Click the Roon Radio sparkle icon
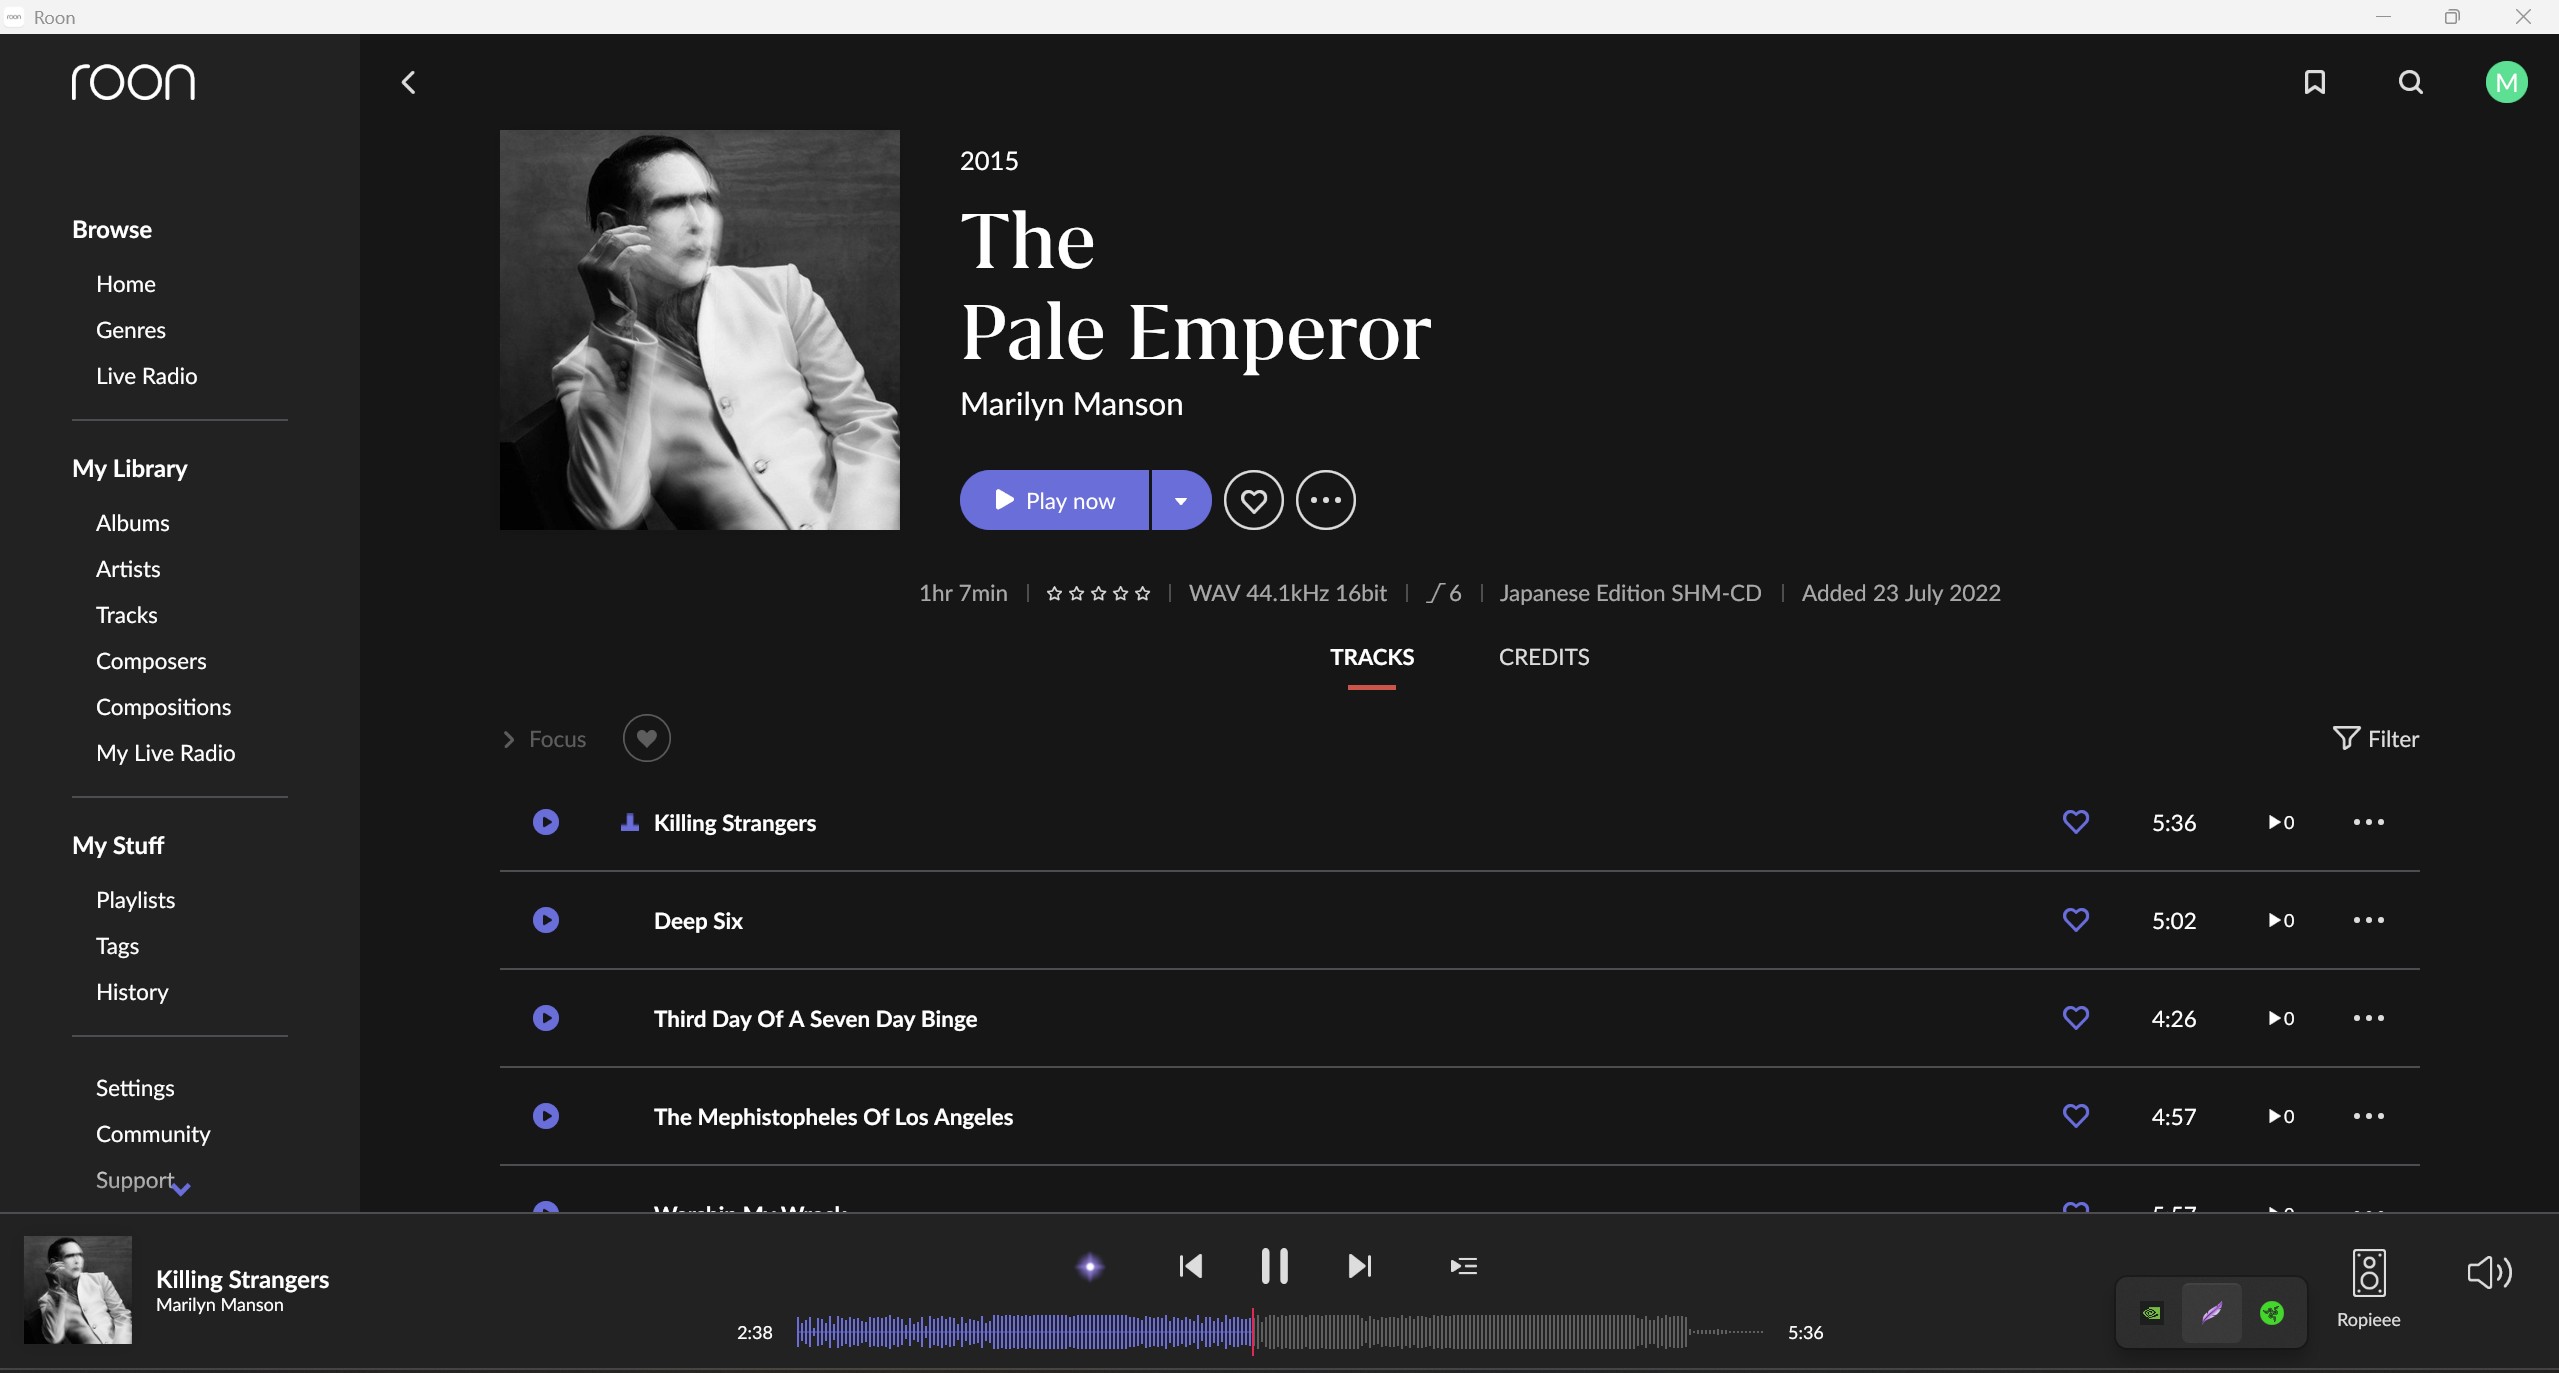 [1090, 1267]
